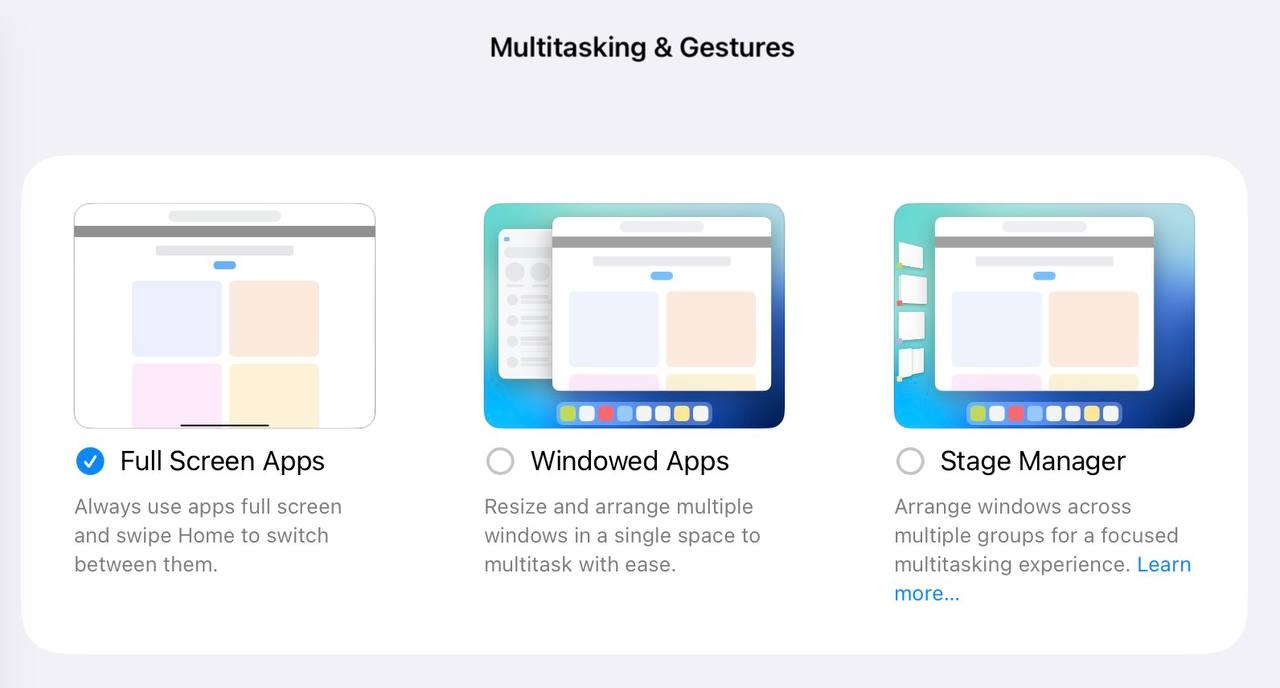Click the Stage Manager preview image
This screenshot has width=1280, height=688.
click(1044, 316)
